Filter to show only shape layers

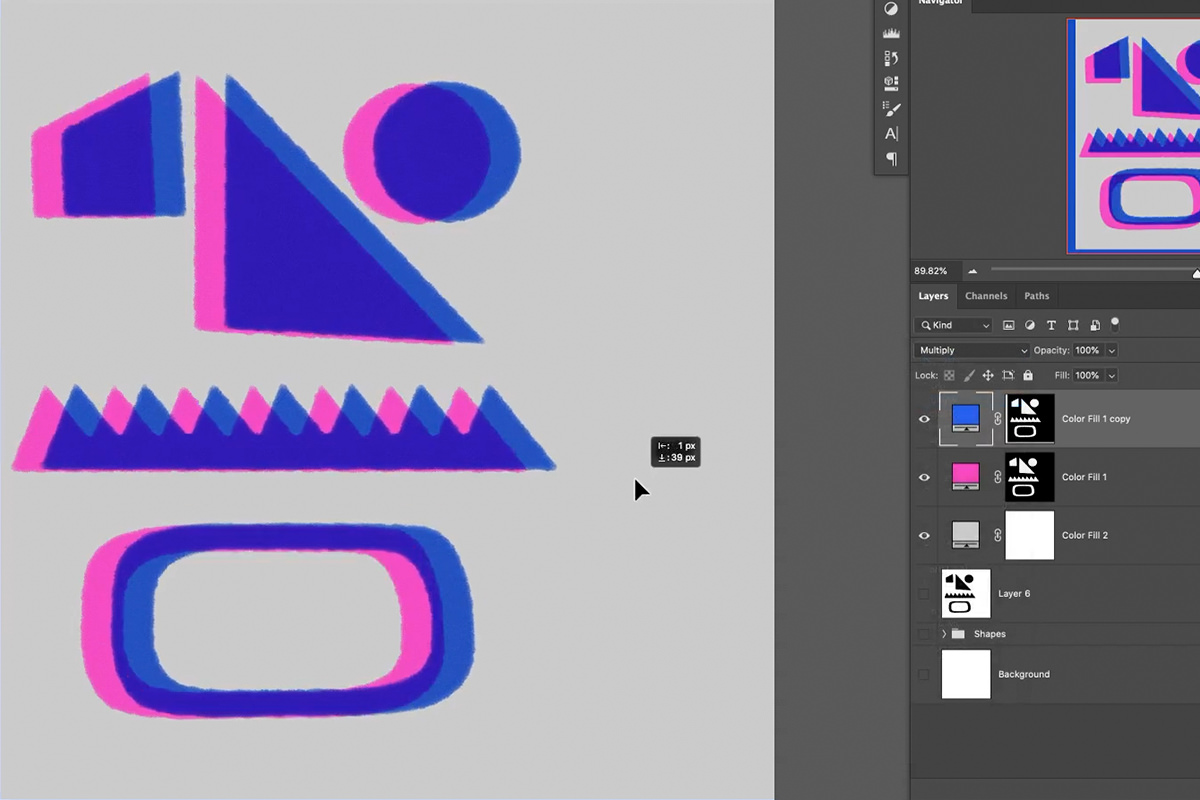[1073, 325]
